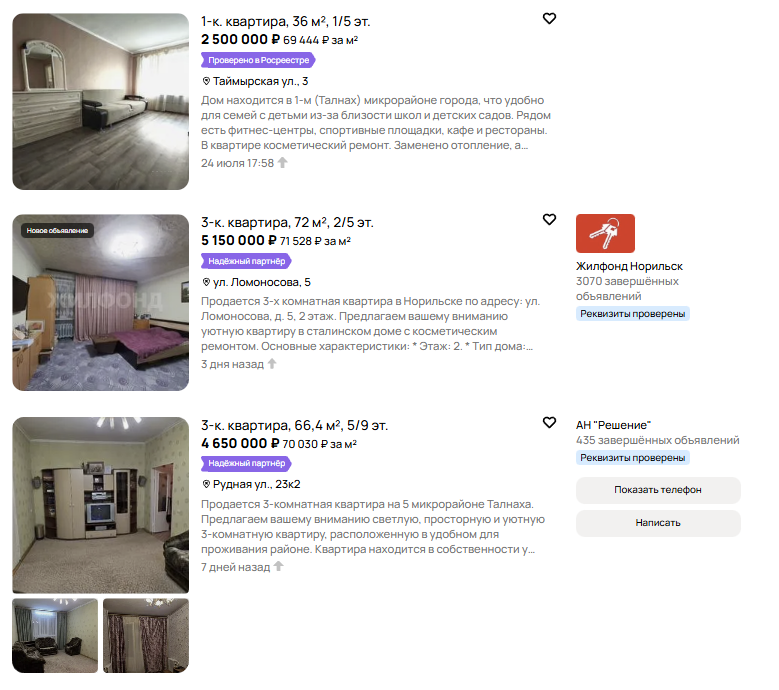Click the up arrow next to 24 июля 17:58
The width and height of the screenshot is (779, 690).
pos(282,162)
